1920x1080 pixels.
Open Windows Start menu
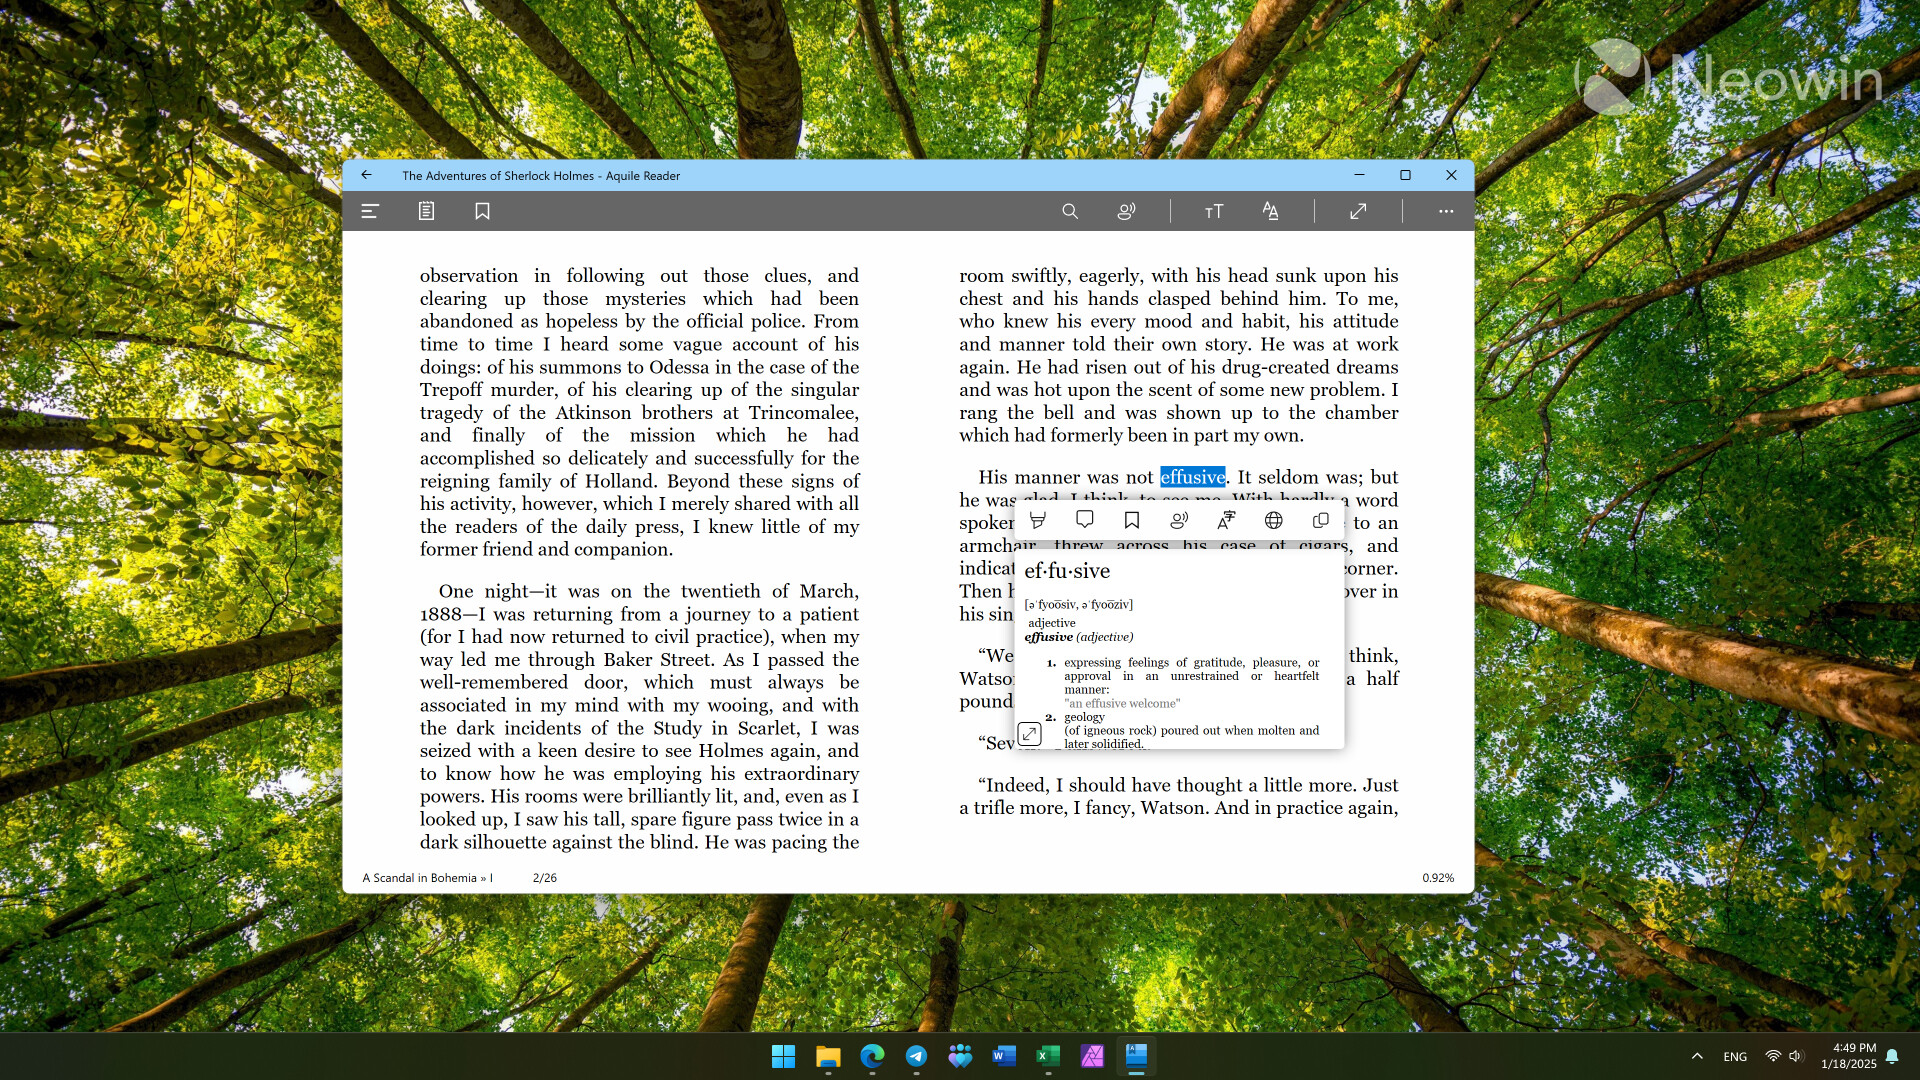coord(783,1056)
